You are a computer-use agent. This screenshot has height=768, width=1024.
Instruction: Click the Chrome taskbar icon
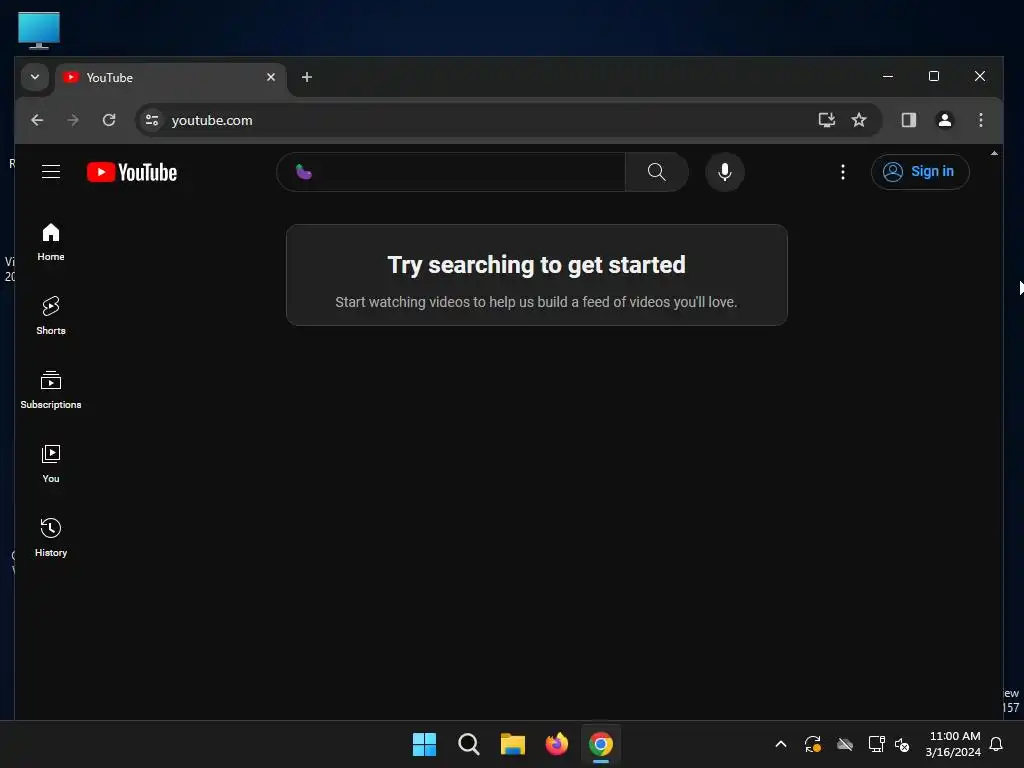click(x=601, y=744)
